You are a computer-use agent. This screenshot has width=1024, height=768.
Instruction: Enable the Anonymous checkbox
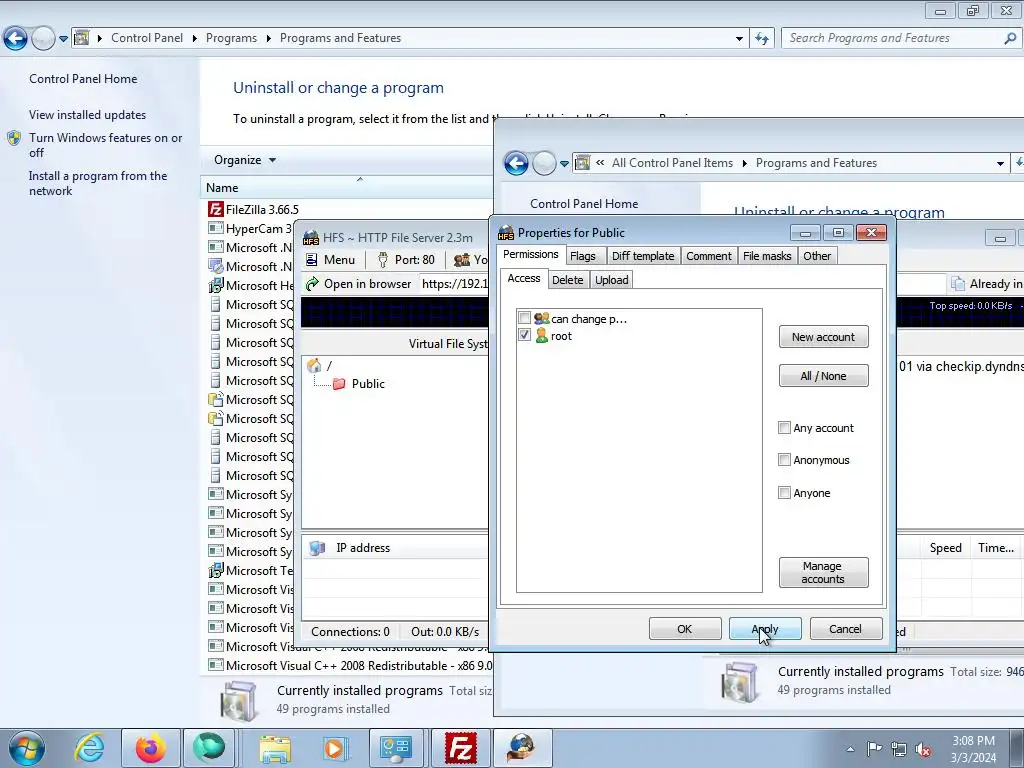point(784,460)
